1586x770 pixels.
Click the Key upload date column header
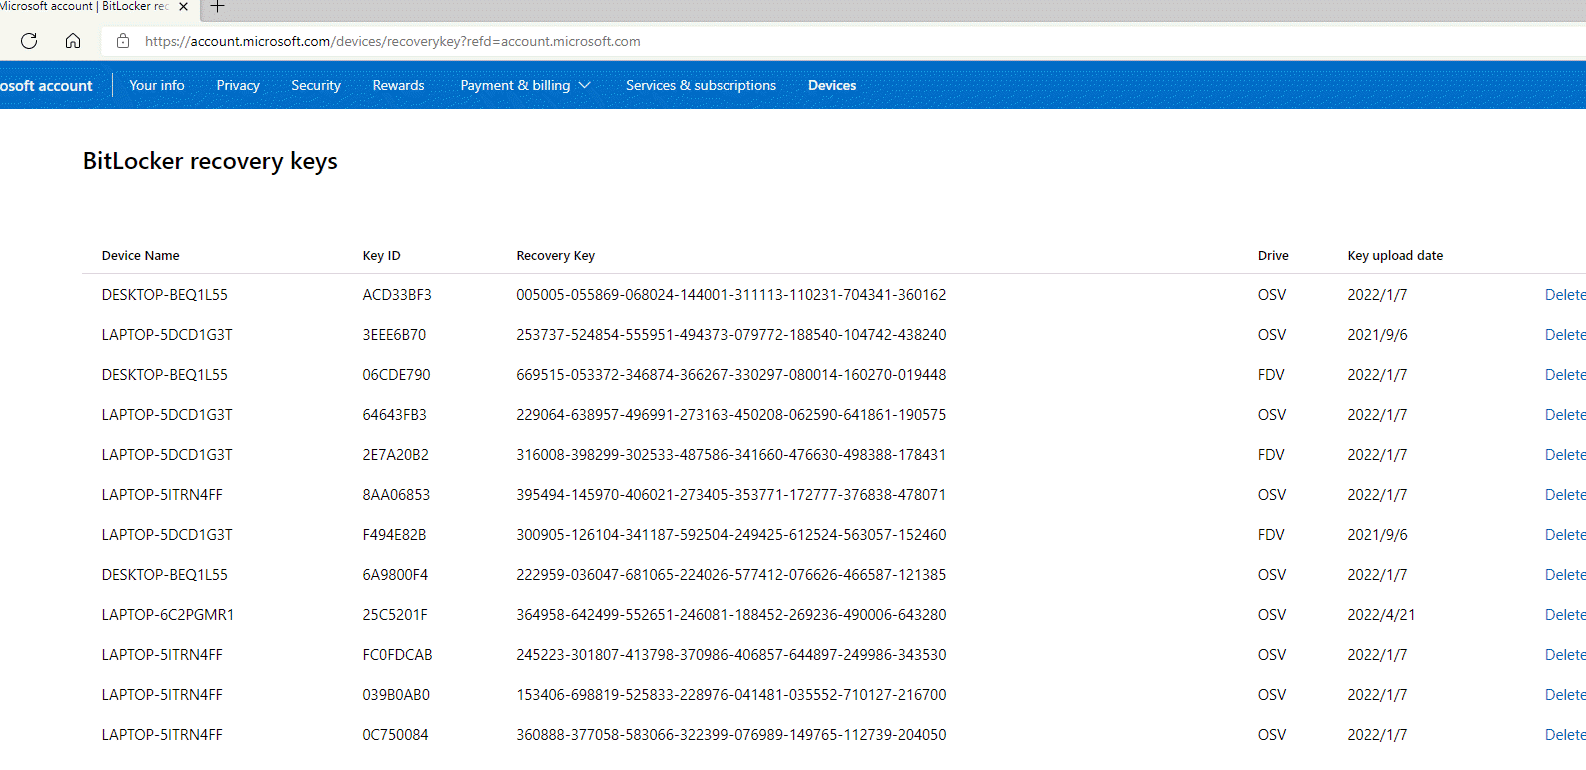(1395, 256)
